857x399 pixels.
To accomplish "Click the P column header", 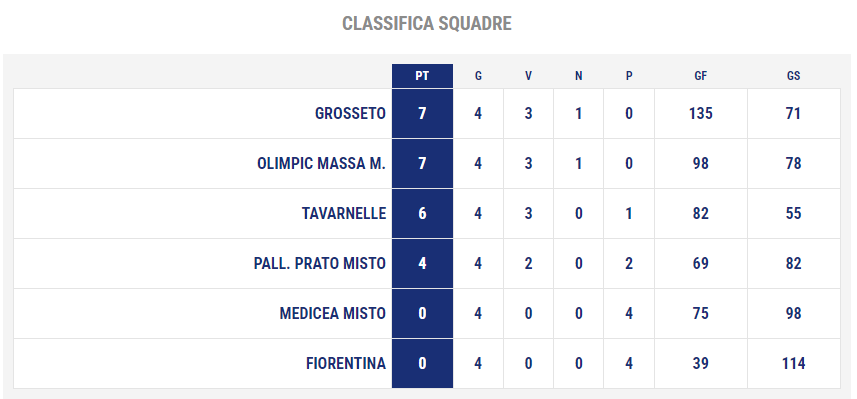I will click(629, 76).
